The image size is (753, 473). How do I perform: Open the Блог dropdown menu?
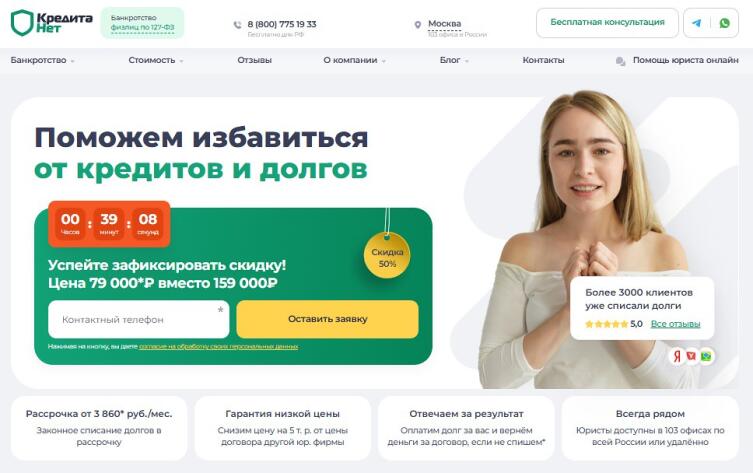[454, 60]
